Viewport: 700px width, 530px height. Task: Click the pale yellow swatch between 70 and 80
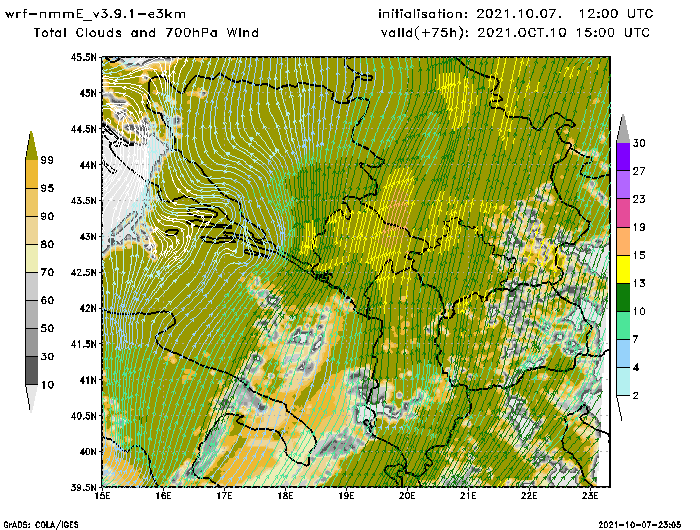(32, 259)
